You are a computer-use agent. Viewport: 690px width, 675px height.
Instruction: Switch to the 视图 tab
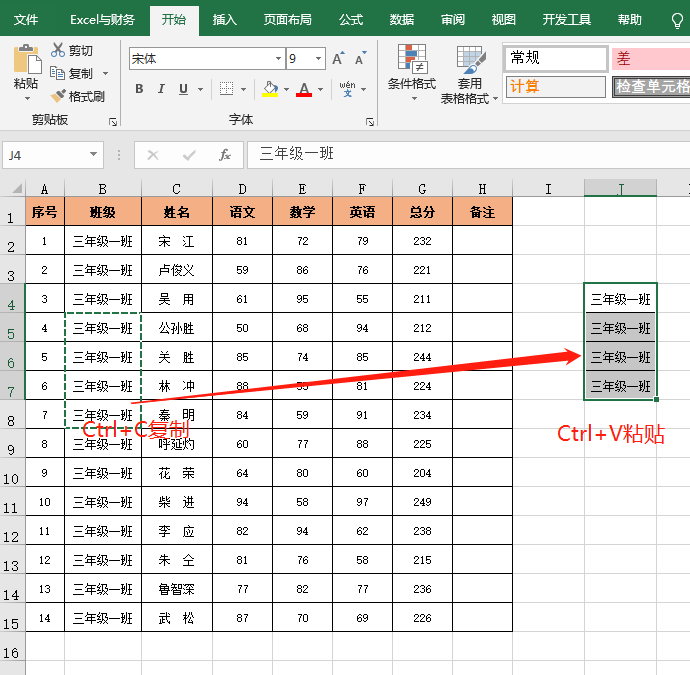(503, 20)
